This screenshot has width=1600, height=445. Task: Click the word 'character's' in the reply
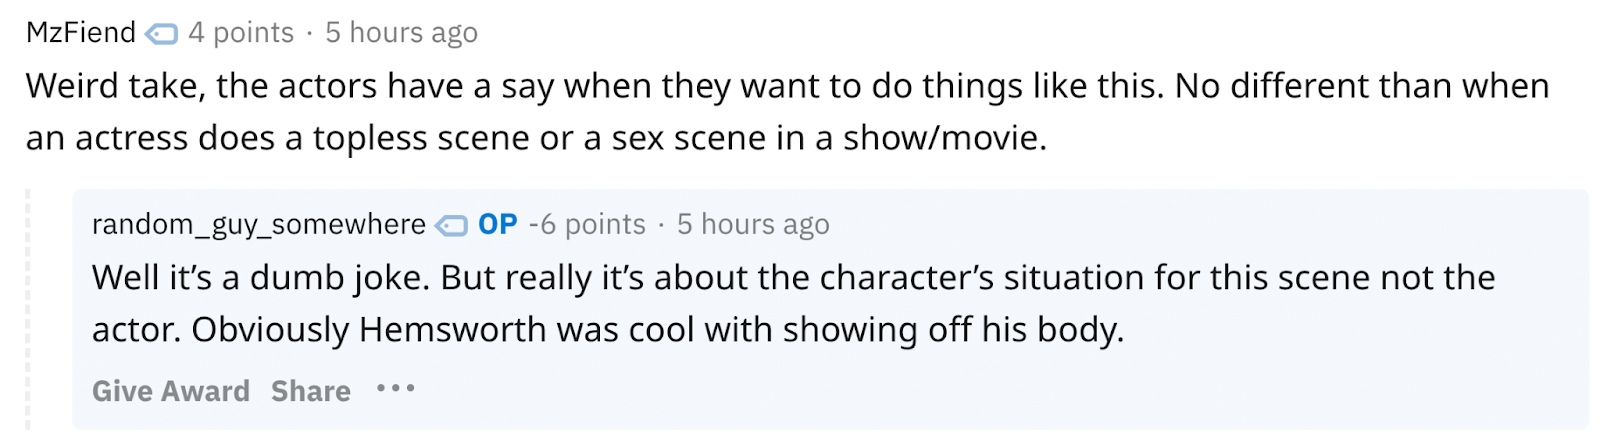[906, 277]
